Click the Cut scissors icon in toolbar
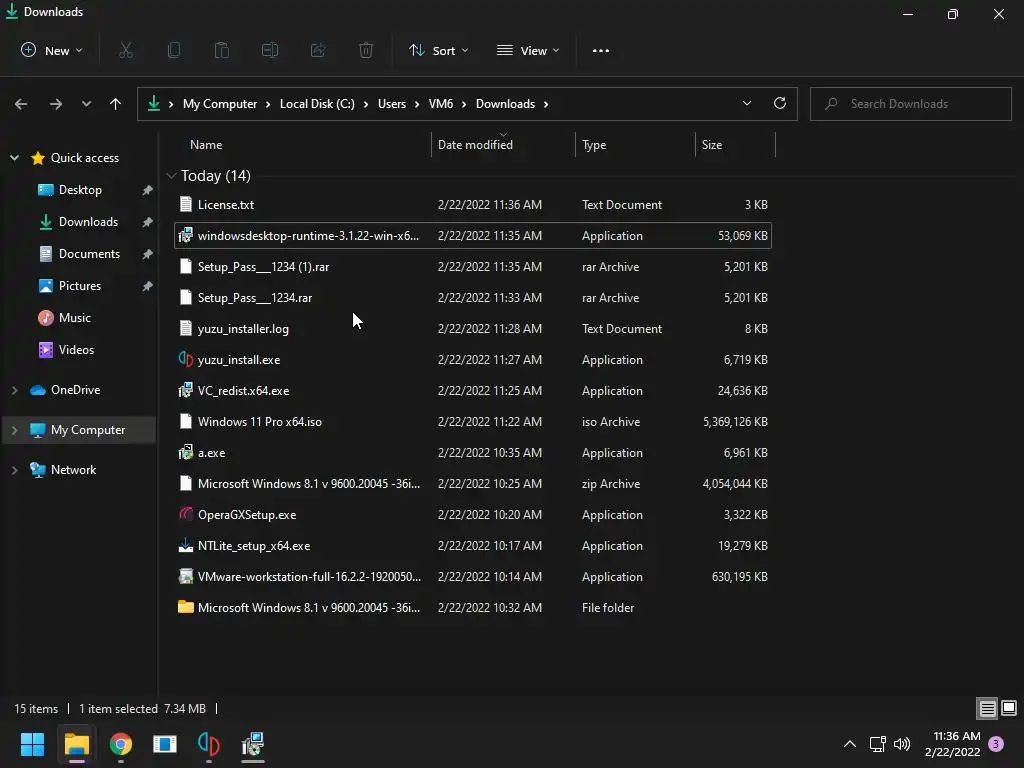This screenshot has height=768, width=1024. 126,50
